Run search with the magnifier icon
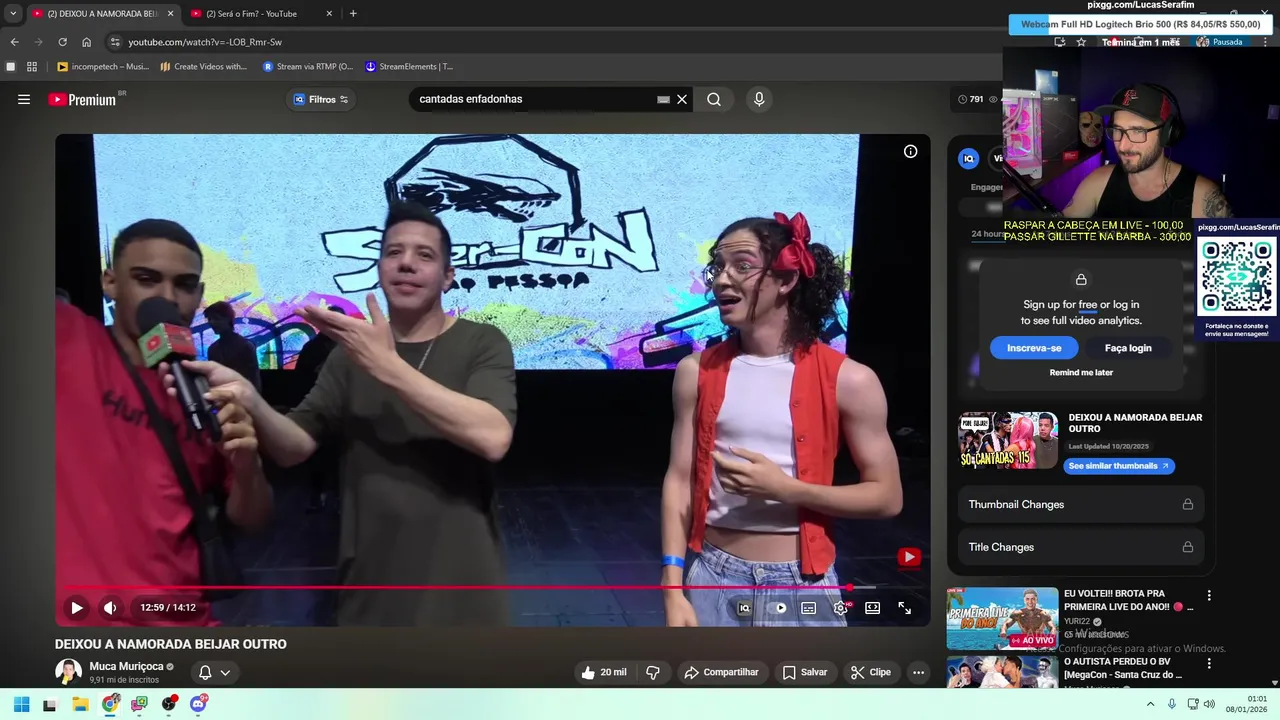 (714, 99)
